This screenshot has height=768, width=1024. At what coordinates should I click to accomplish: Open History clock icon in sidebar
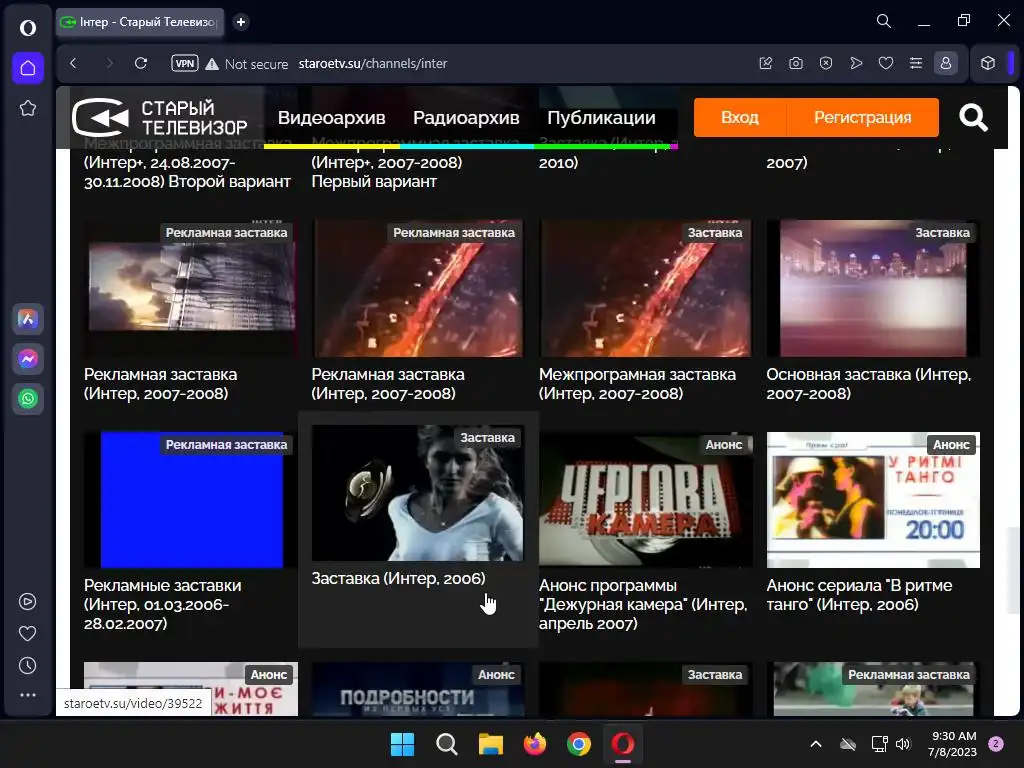coord(27,665)
